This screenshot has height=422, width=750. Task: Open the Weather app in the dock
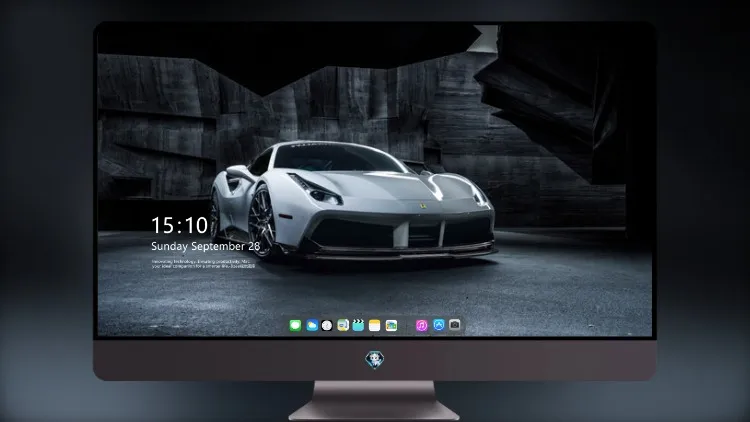(x=311, y=325)
